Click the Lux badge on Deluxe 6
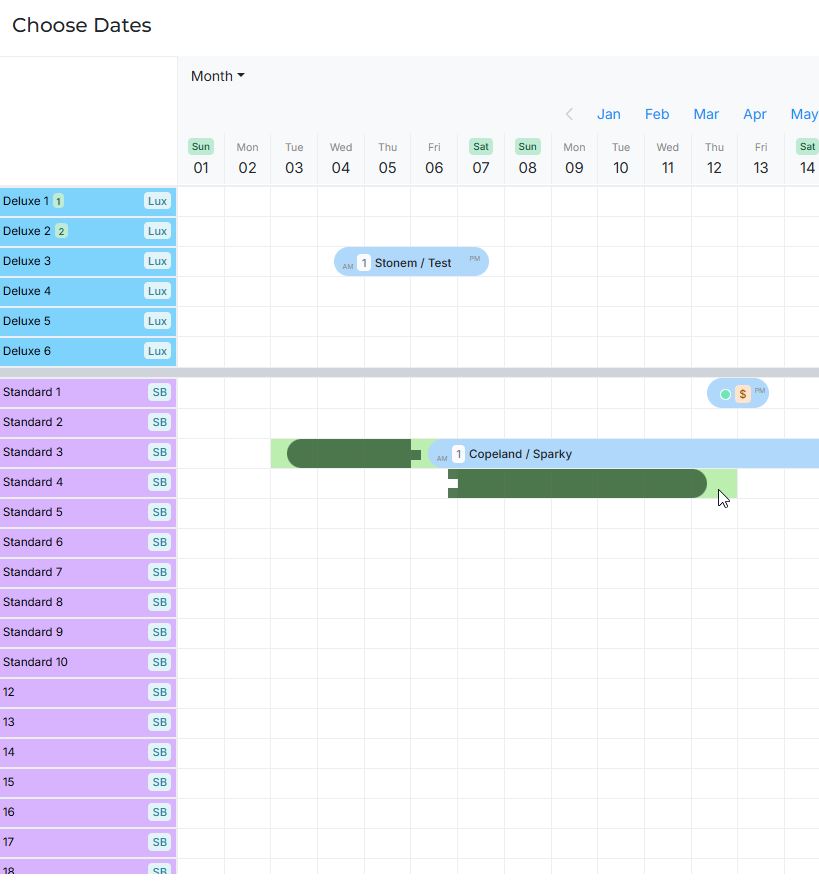Viewport: 819px width, 890px height. [x=157, y=351]
